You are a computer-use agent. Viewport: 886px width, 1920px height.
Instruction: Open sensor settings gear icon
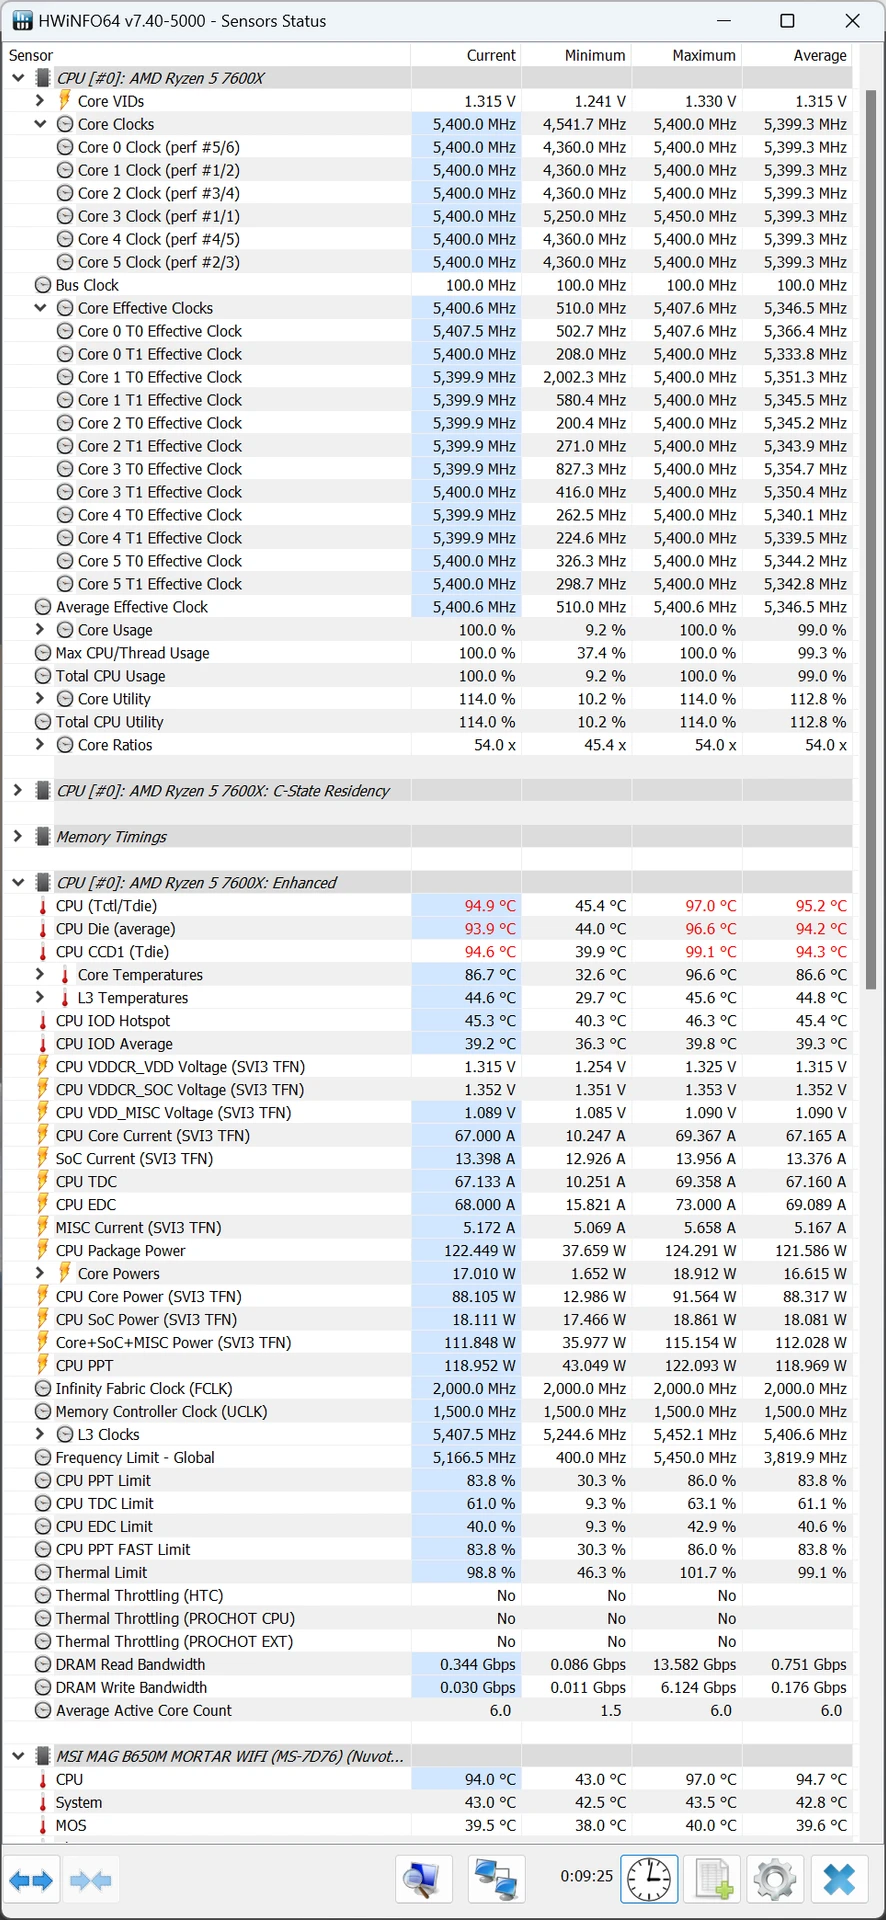(x=774, y=1881)
